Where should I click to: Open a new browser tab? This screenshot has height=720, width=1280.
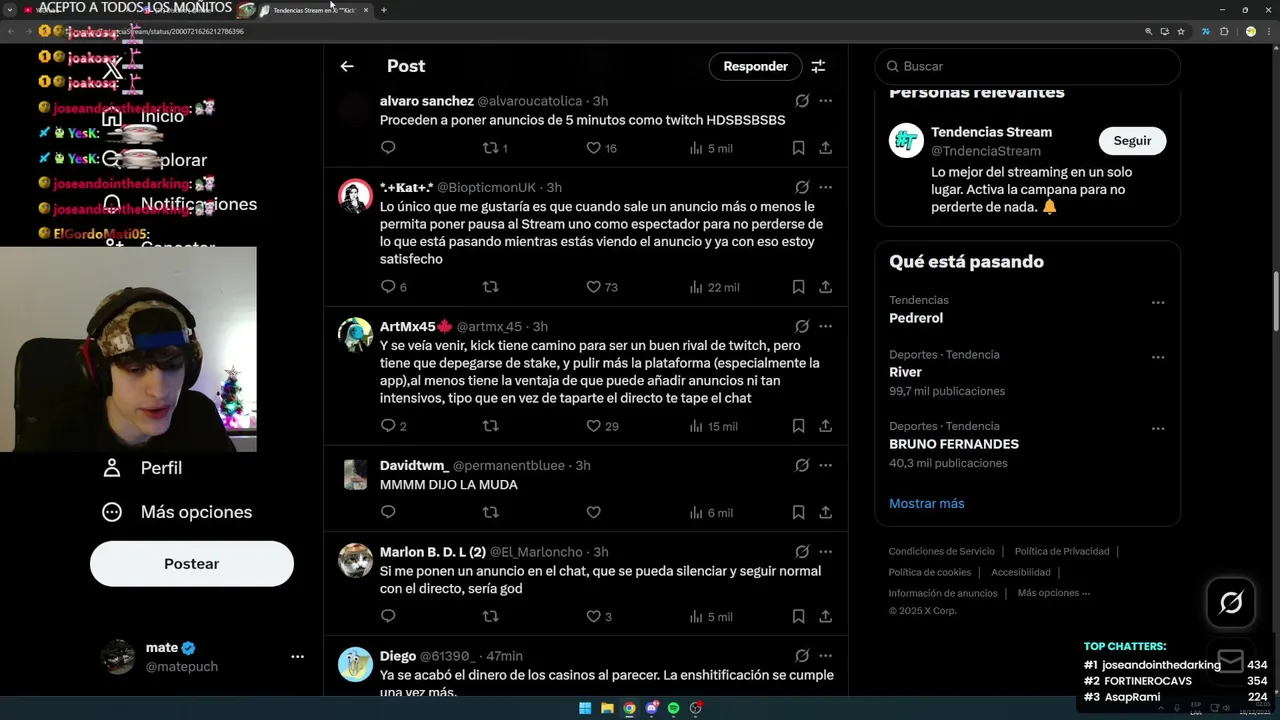384,10
